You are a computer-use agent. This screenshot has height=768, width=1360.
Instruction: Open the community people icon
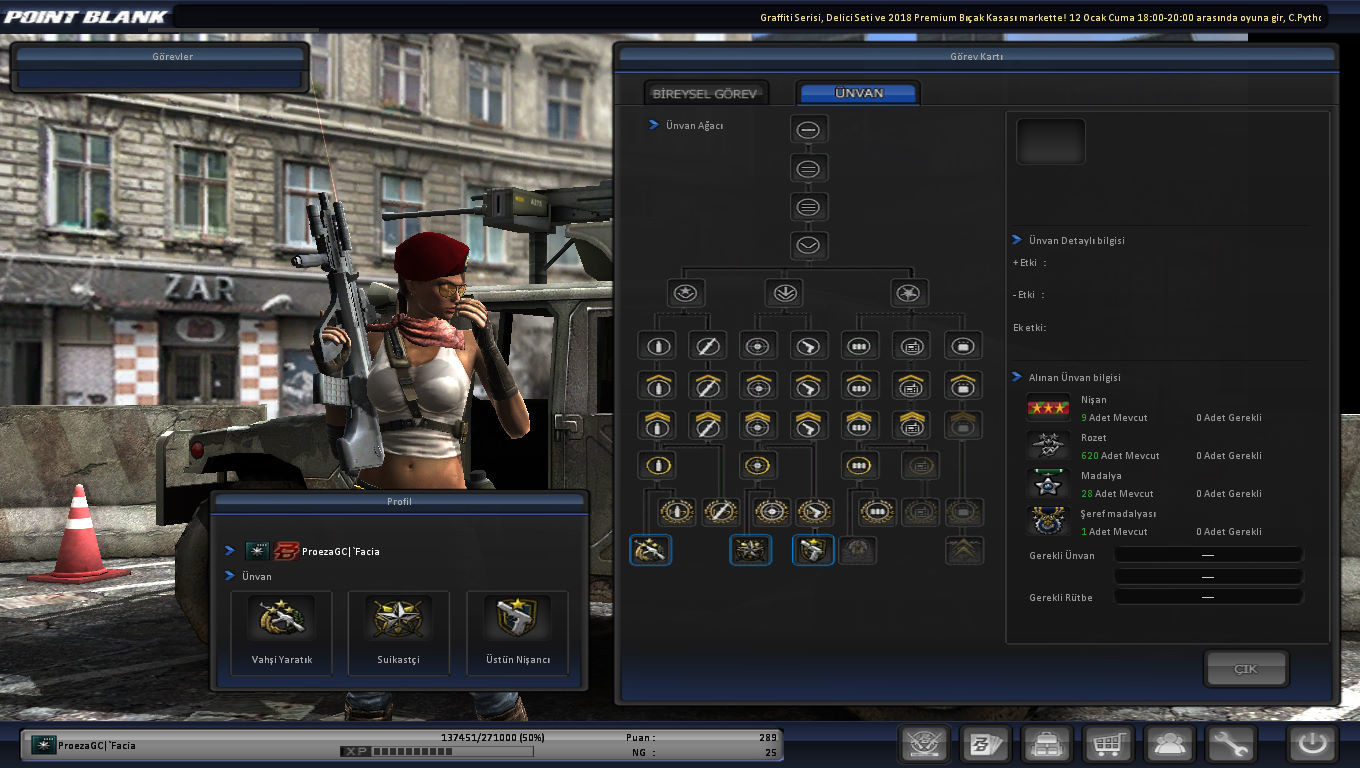click(1171, 745)
